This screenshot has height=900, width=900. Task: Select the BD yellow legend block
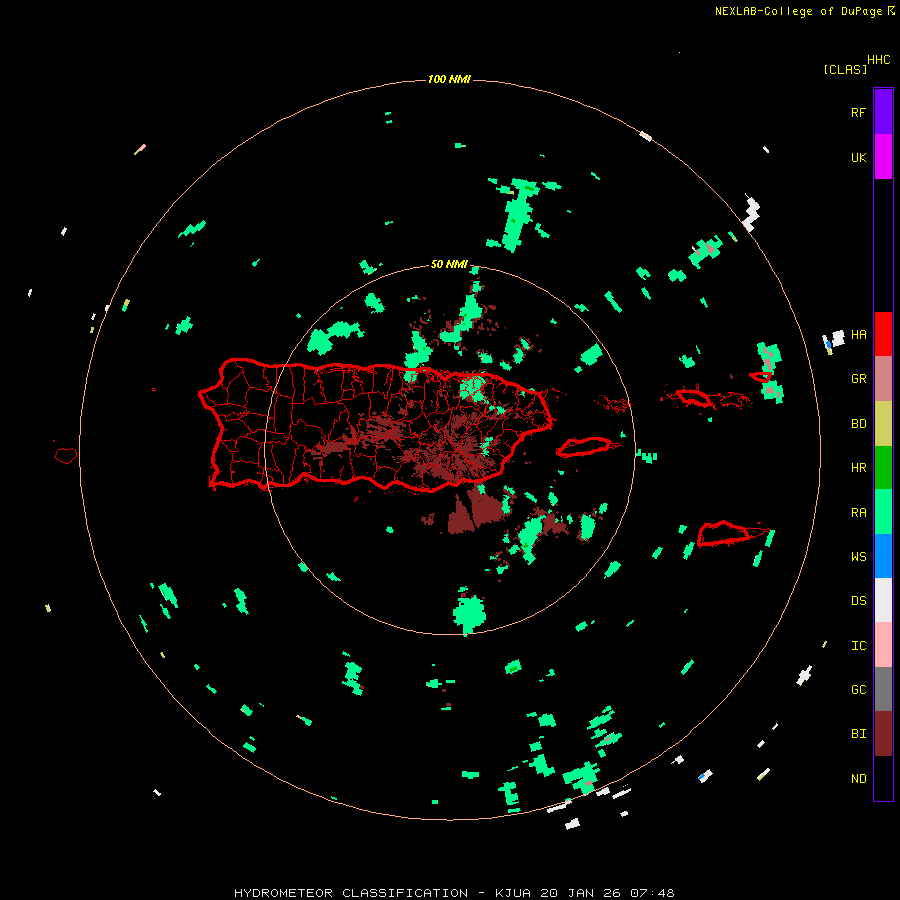[x=883, y=424]
